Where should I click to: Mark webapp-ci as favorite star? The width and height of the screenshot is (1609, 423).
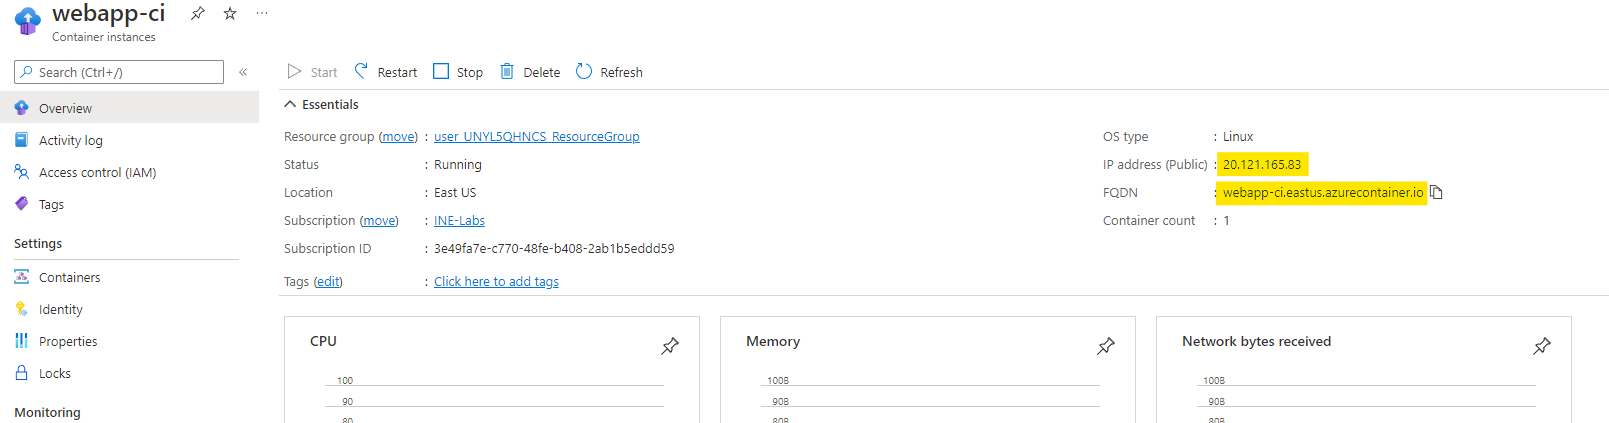coord(230,13)
